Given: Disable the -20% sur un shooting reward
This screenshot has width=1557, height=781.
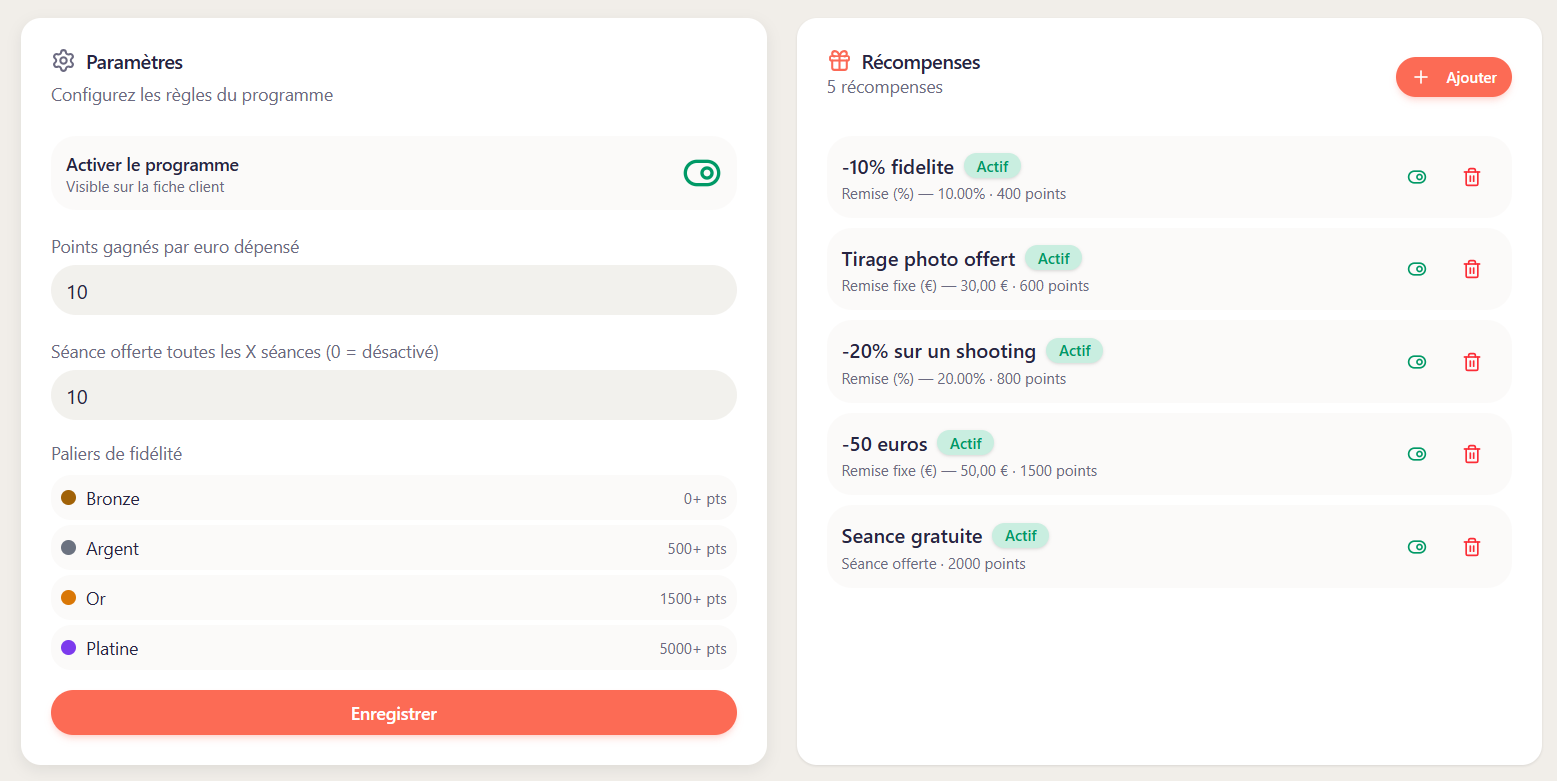Looking at the screenshot, I should pyautogui.click(x=1416, y=362).
